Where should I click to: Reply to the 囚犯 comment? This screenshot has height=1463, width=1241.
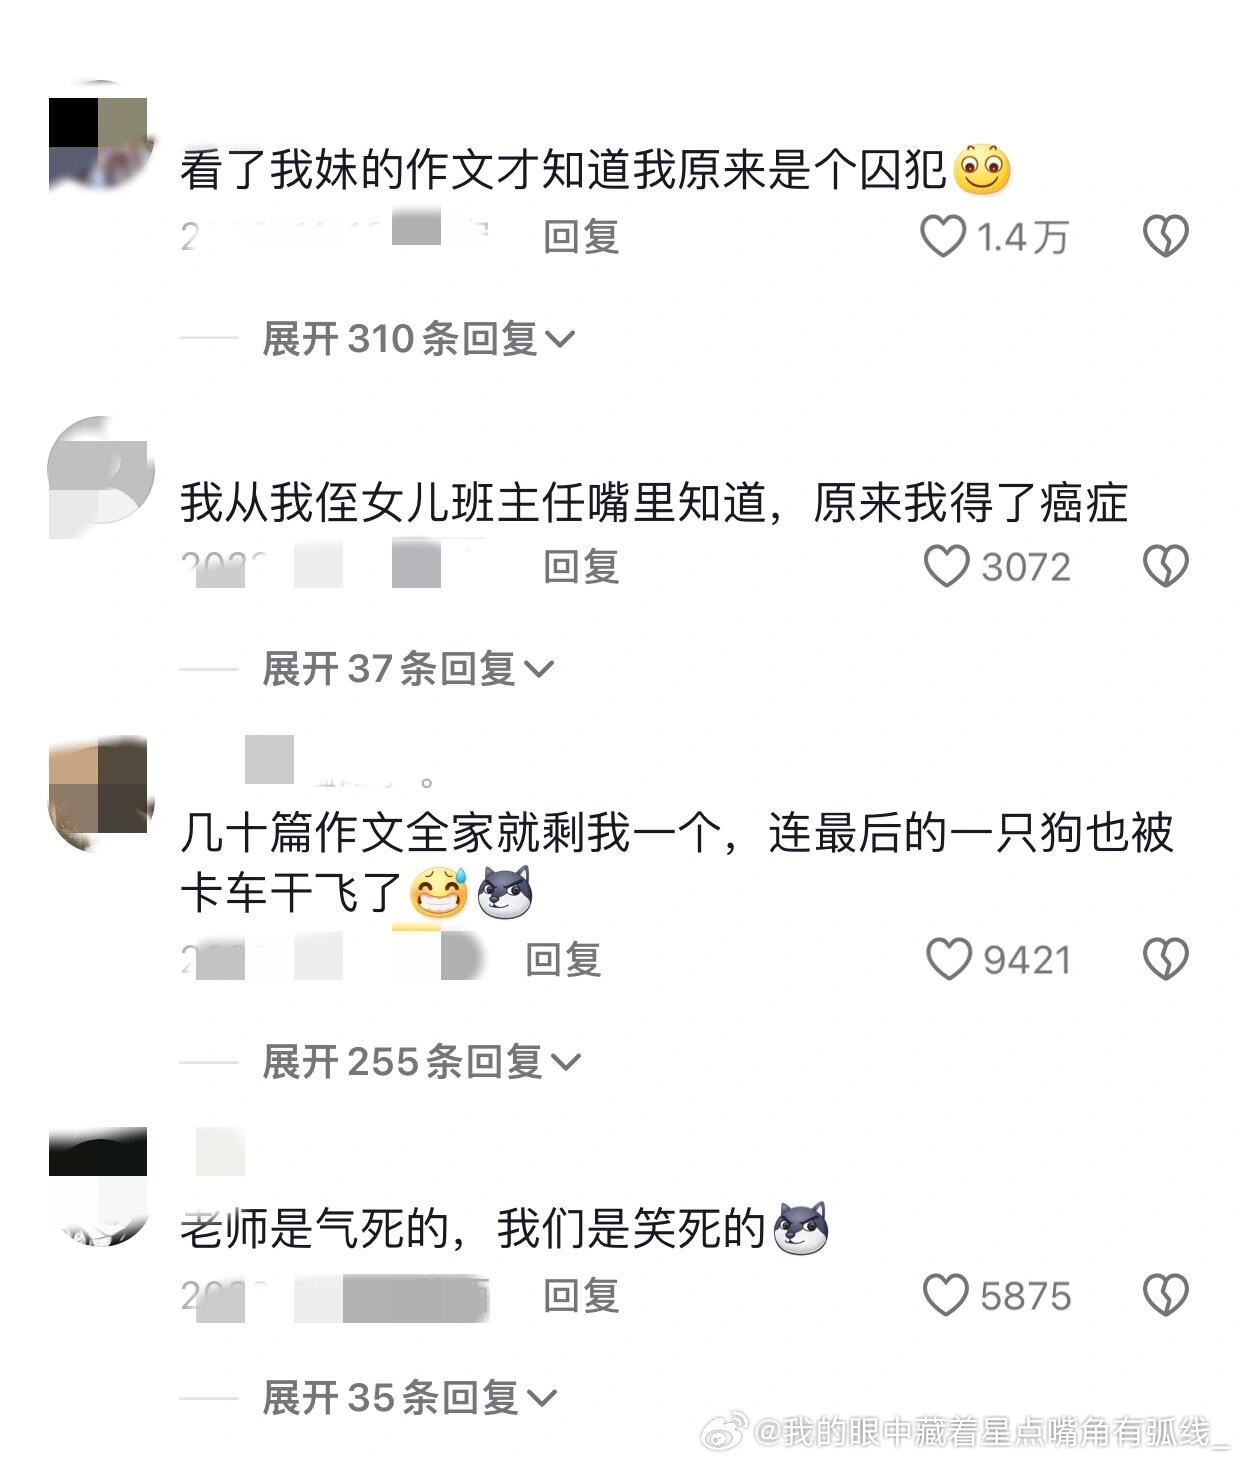(581, 237)
